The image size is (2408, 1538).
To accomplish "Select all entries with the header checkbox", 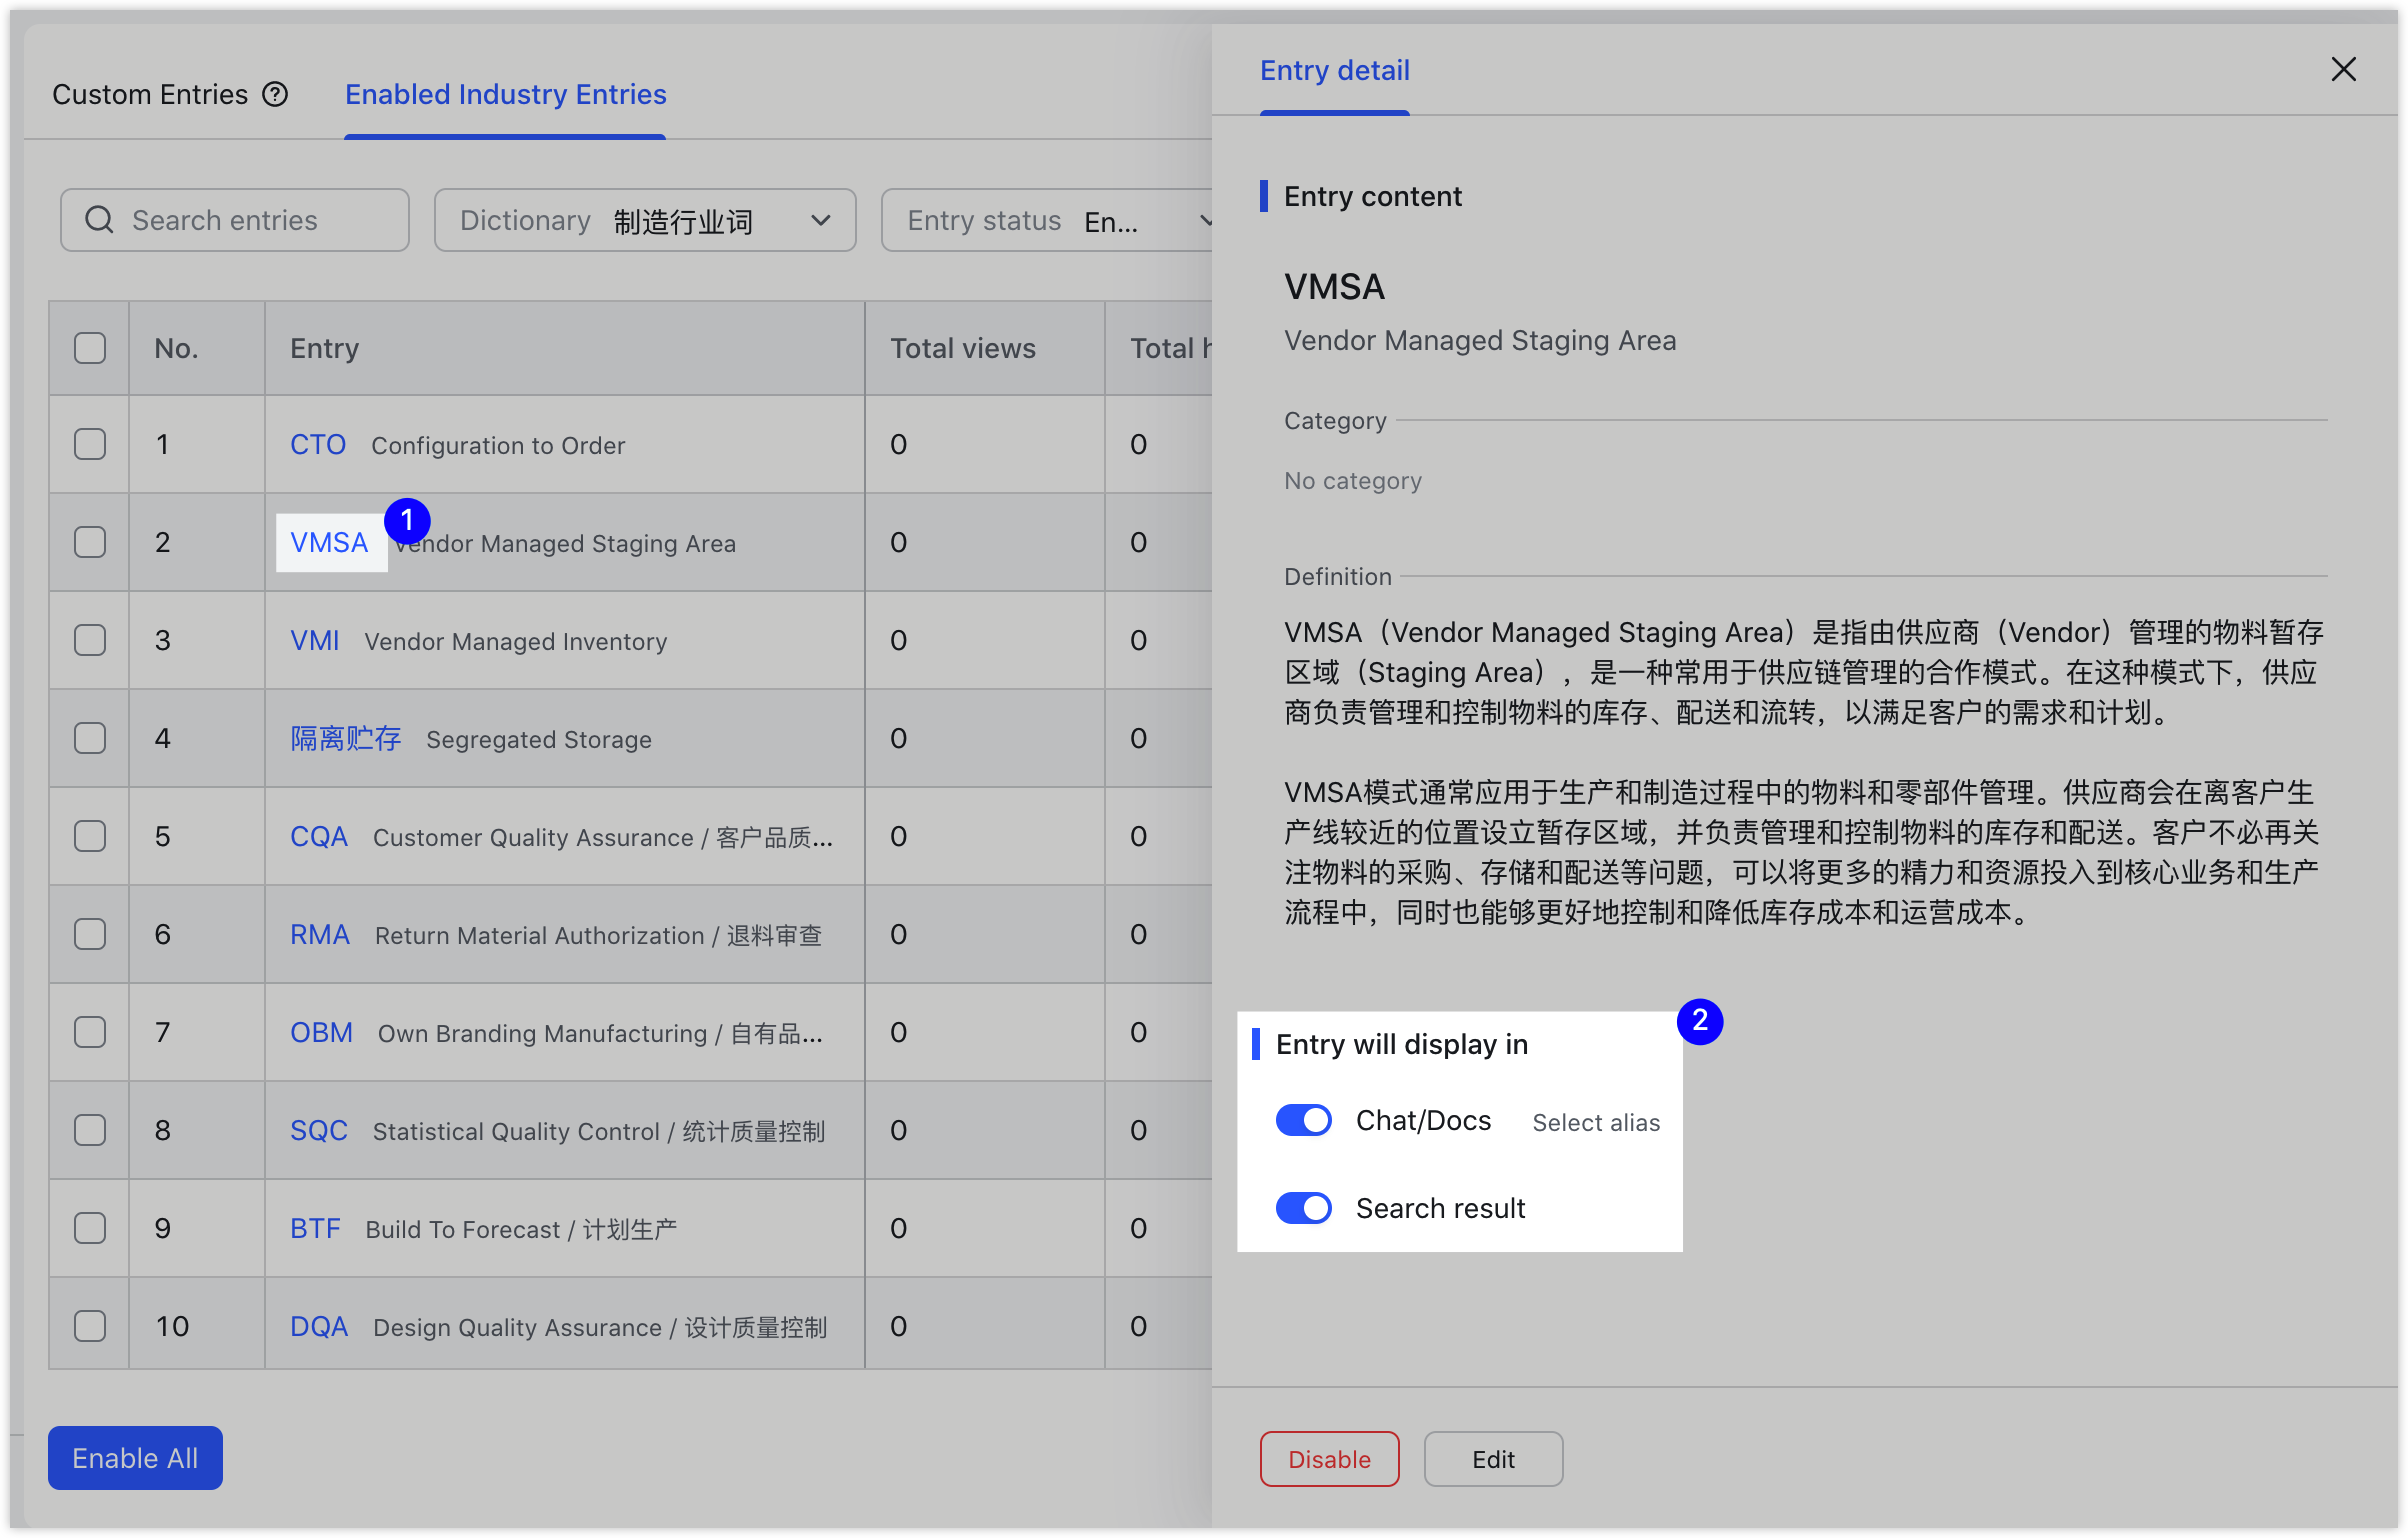I will (x=89, y=347).
